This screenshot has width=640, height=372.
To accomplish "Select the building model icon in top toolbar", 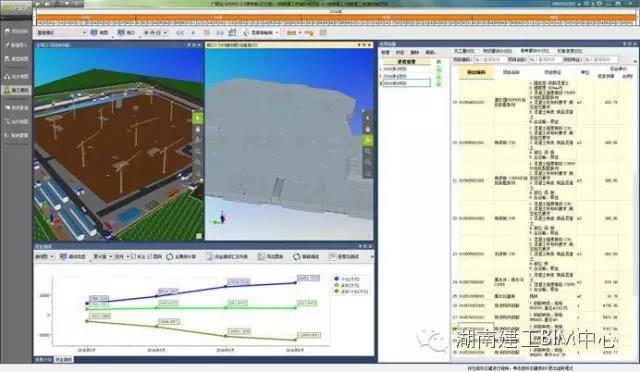I will point(232,32).
